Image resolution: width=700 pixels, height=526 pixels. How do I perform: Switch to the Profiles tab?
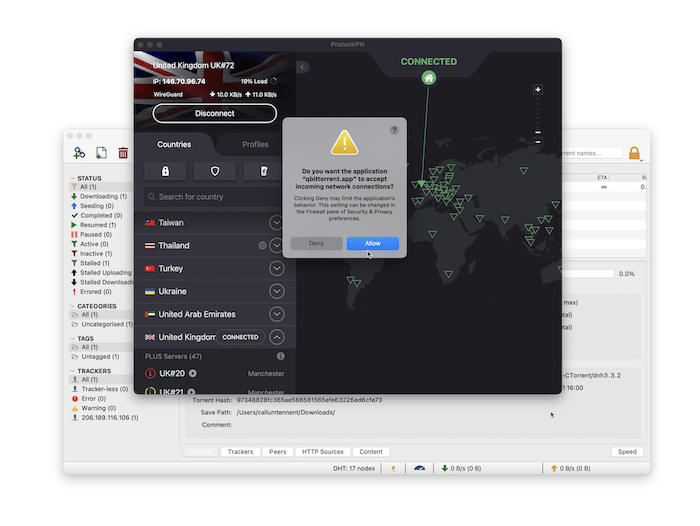point(255,144)
